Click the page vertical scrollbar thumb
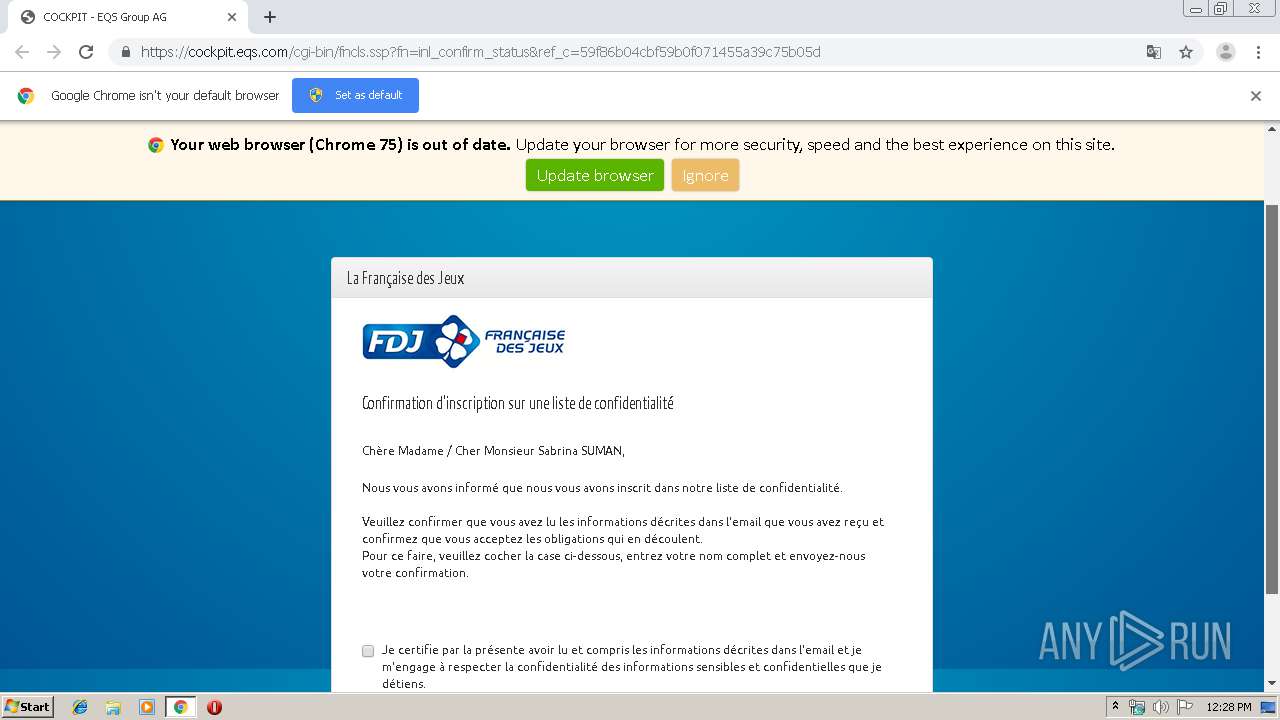The height and width of the screenshot is (720, 1280). [x=1272, y=398]
